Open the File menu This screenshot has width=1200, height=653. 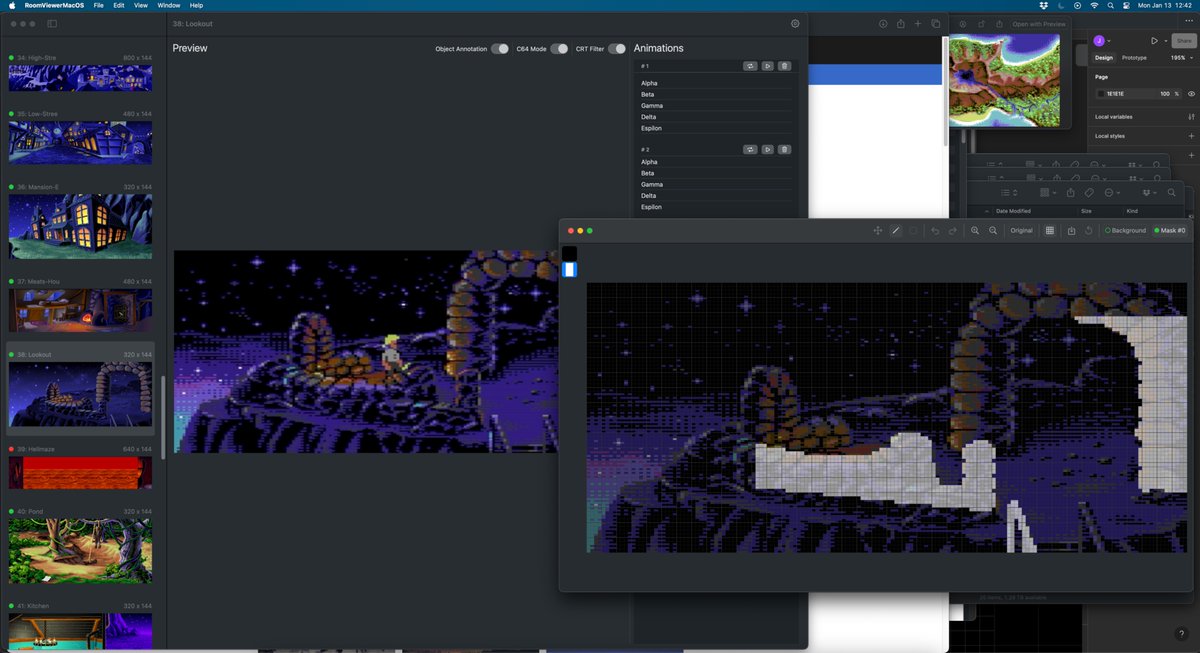98,5
